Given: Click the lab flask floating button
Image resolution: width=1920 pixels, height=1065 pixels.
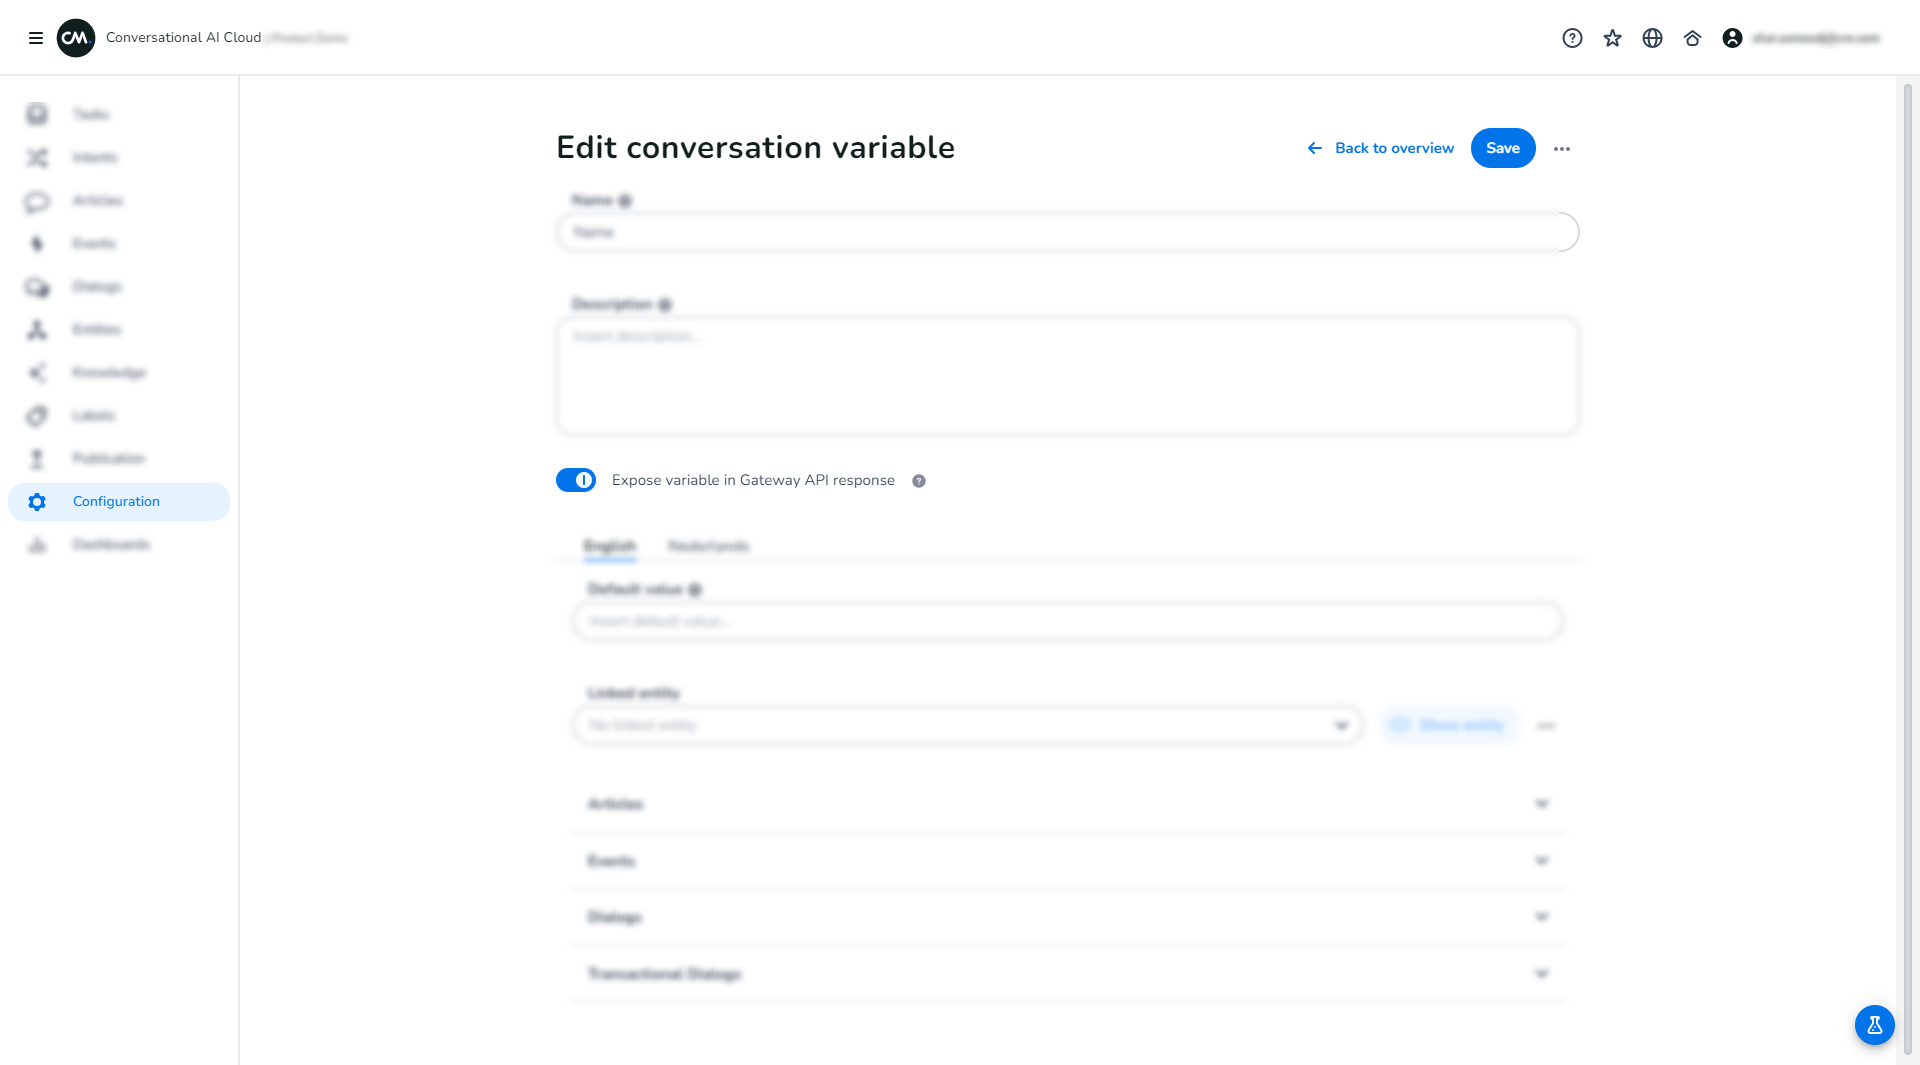Looking at the screenshot, I should (1874, 1025).
